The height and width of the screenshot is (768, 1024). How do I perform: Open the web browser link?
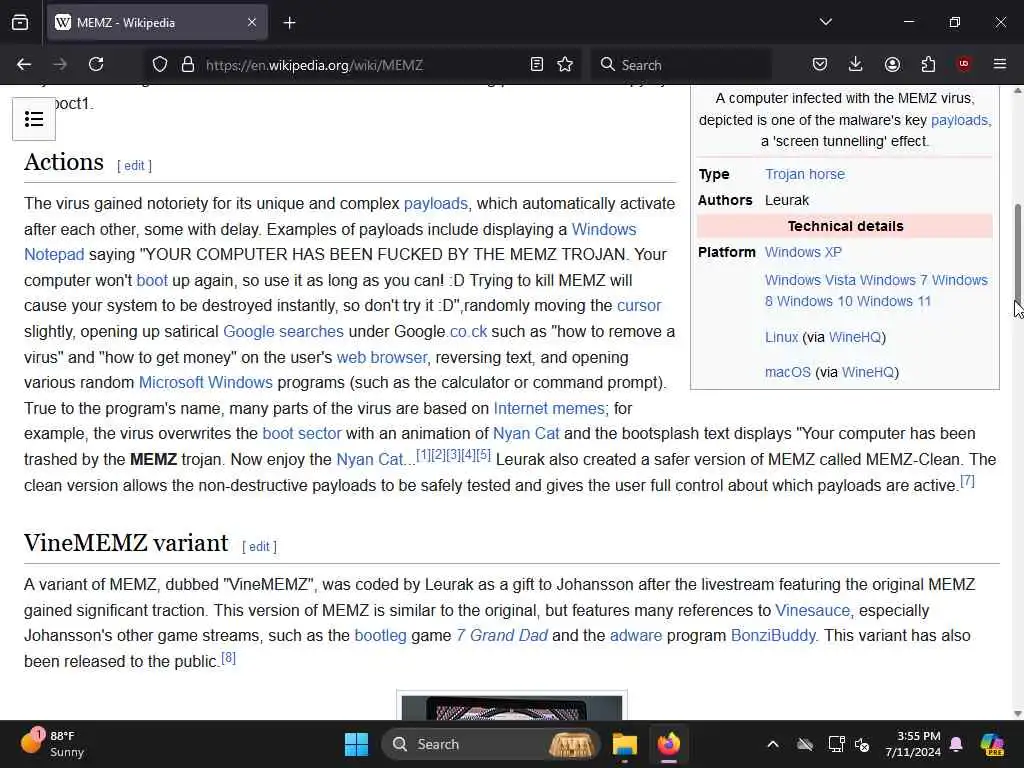point(381,357)
